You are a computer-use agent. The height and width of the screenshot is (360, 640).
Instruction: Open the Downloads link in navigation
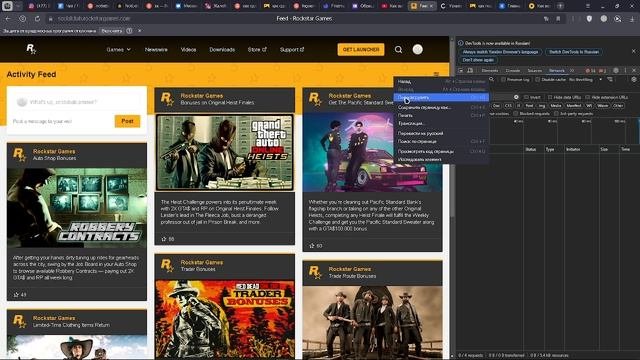[x=222, y=49]
